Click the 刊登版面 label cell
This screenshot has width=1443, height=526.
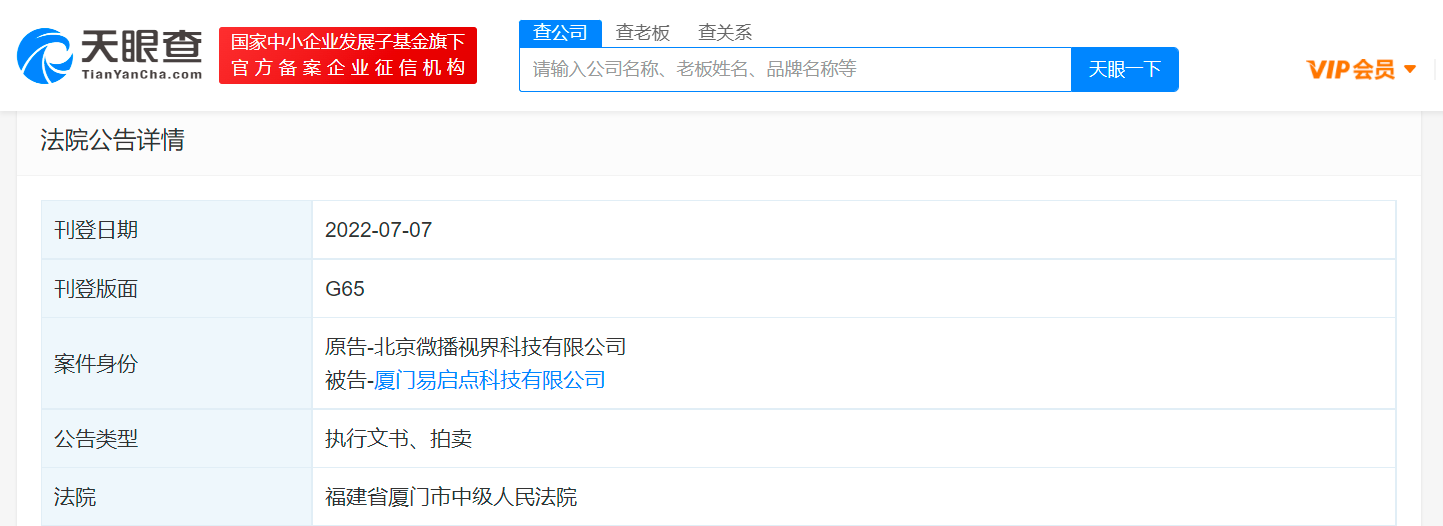[177, 289]
